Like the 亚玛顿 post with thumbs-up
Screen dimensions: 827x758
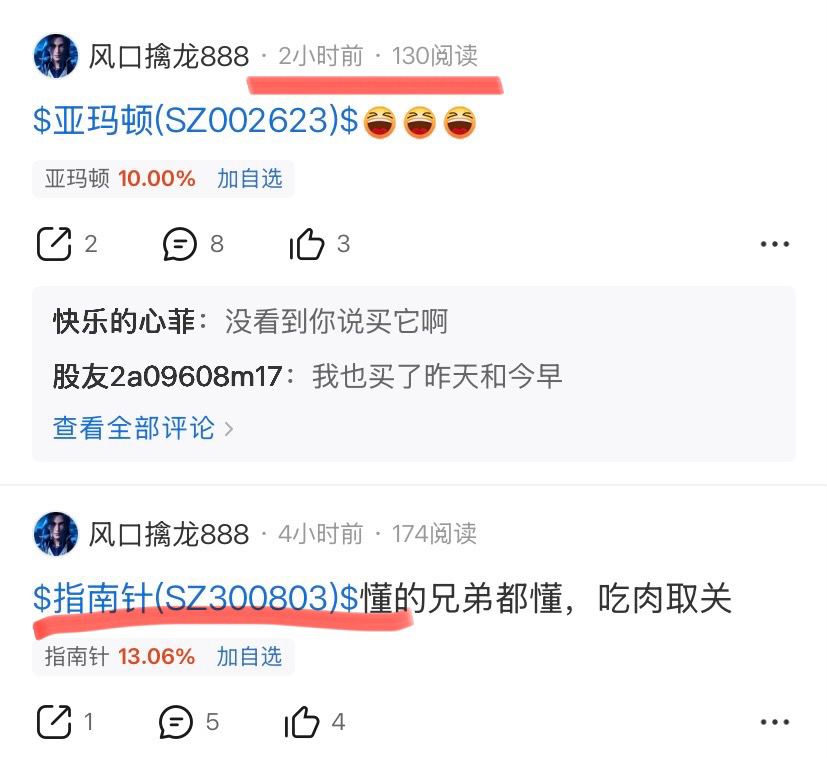(306, 244)
